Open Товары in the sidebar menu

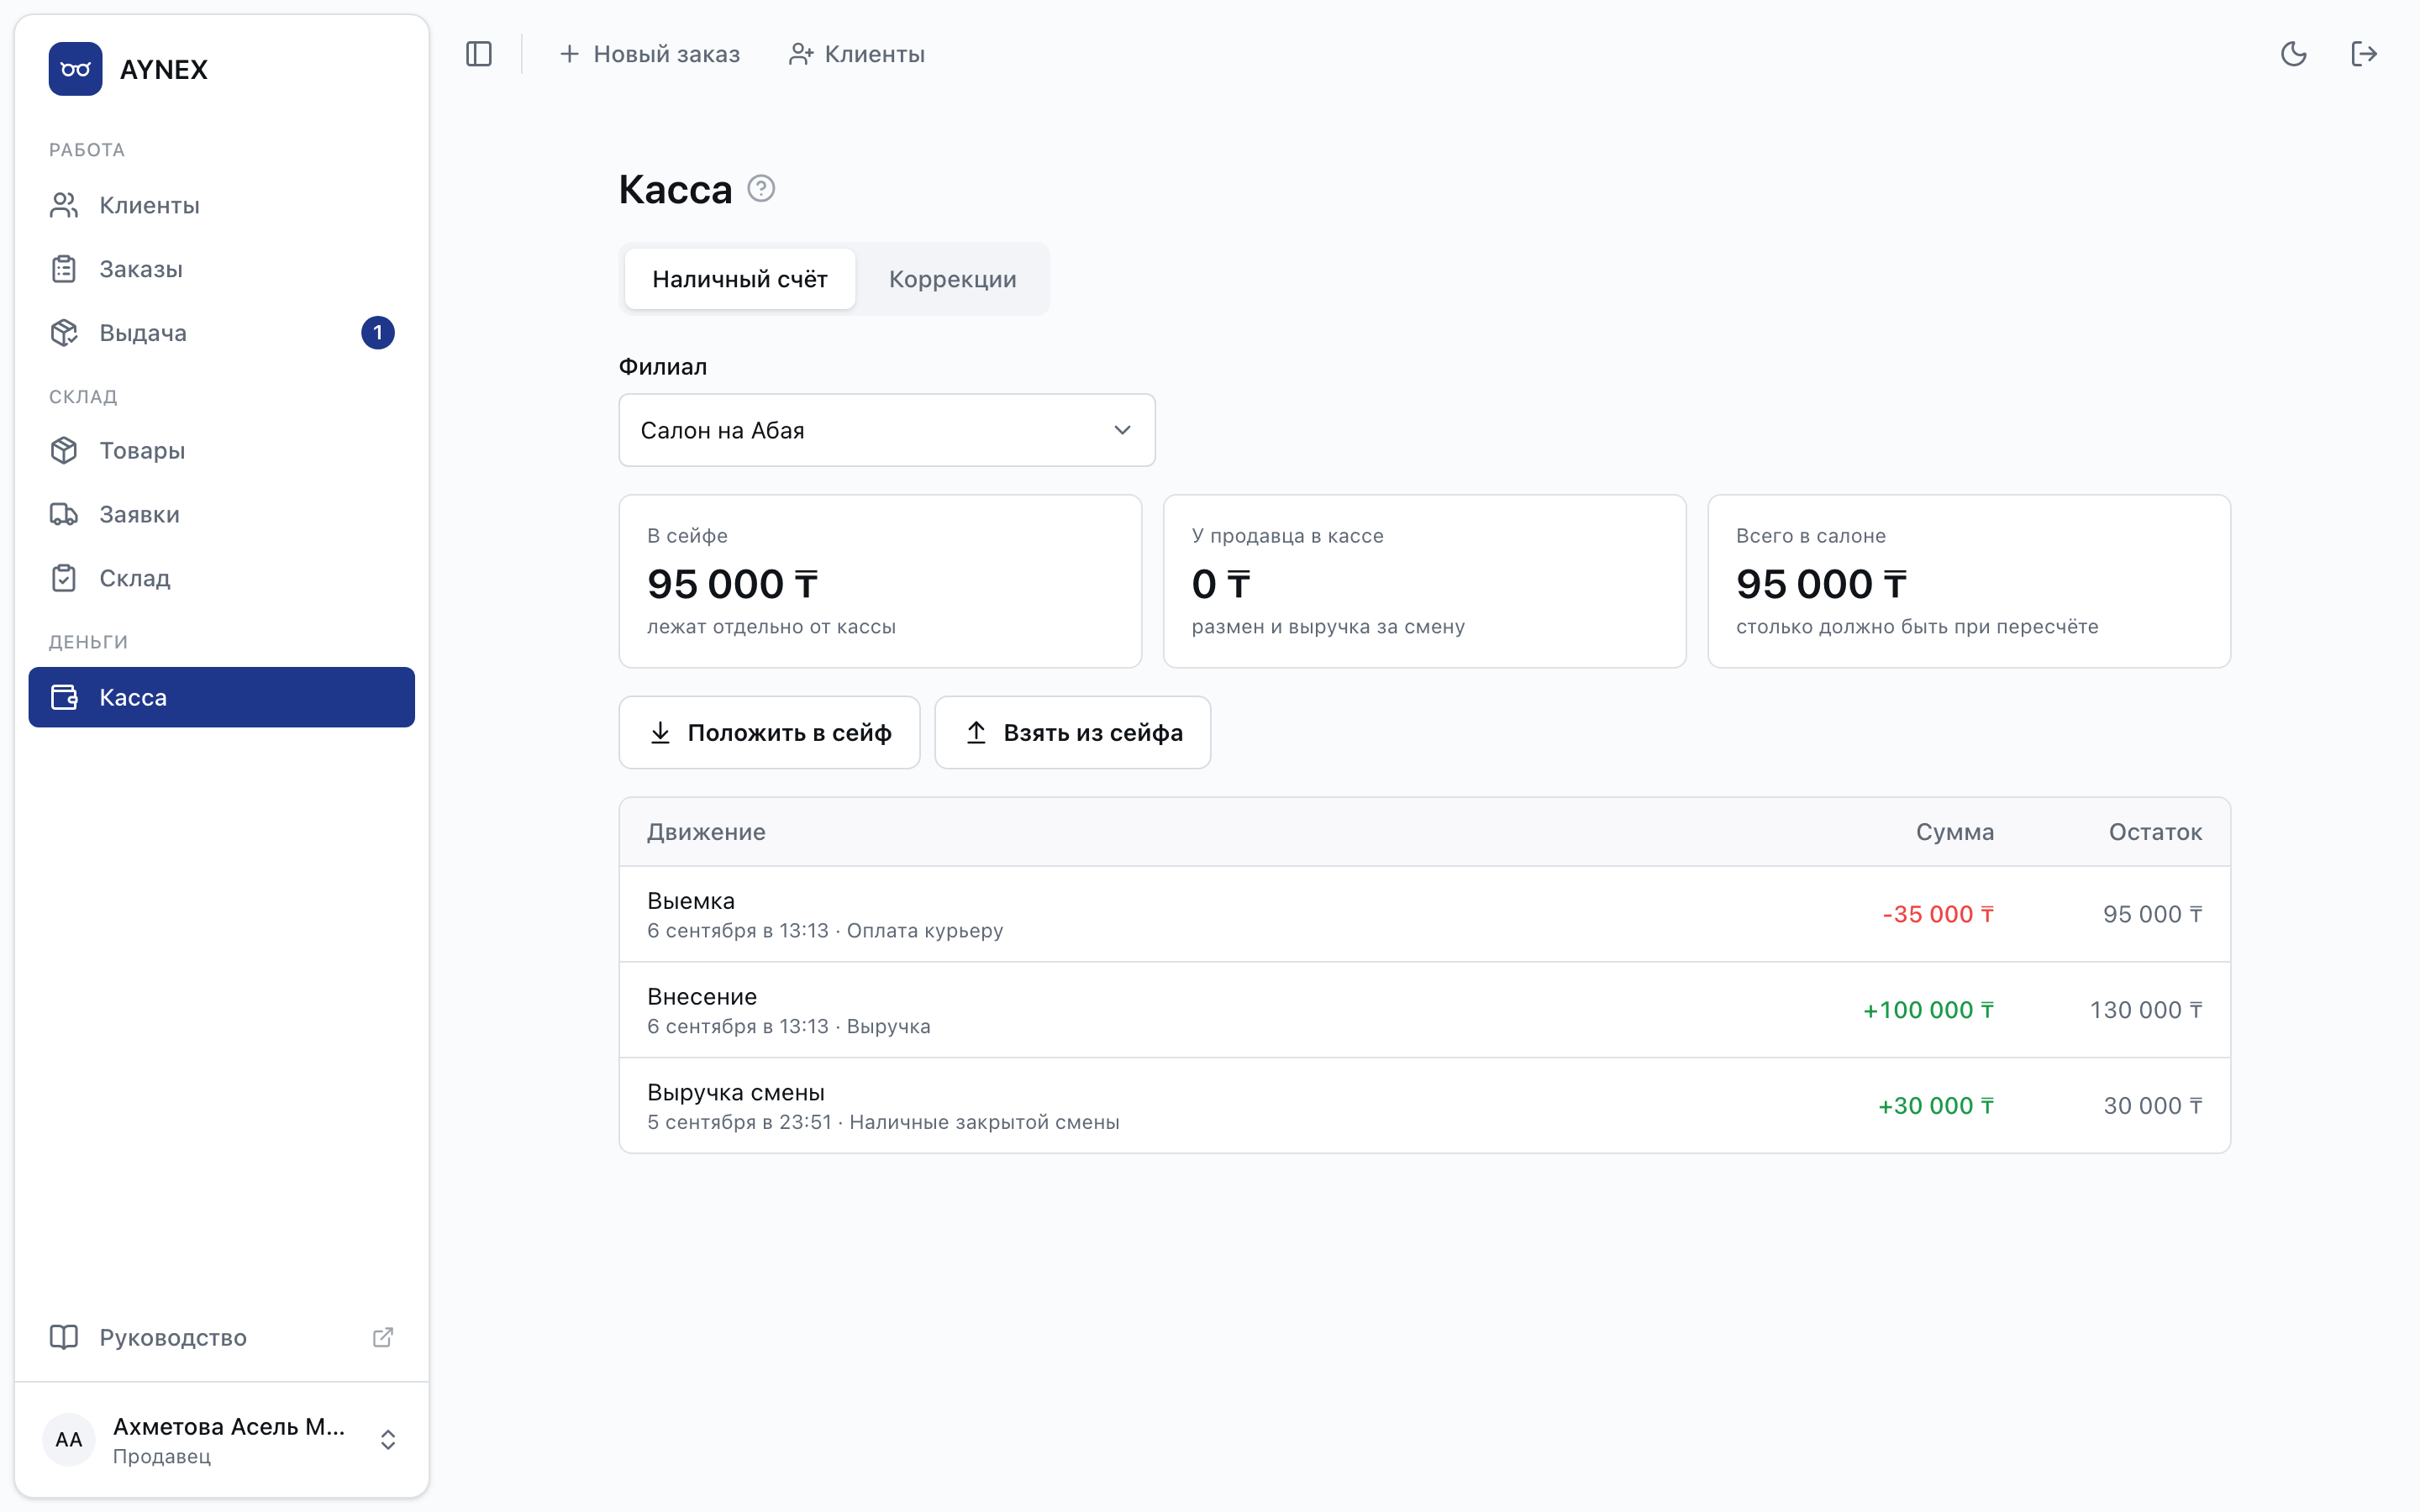(x=222, y=451)
